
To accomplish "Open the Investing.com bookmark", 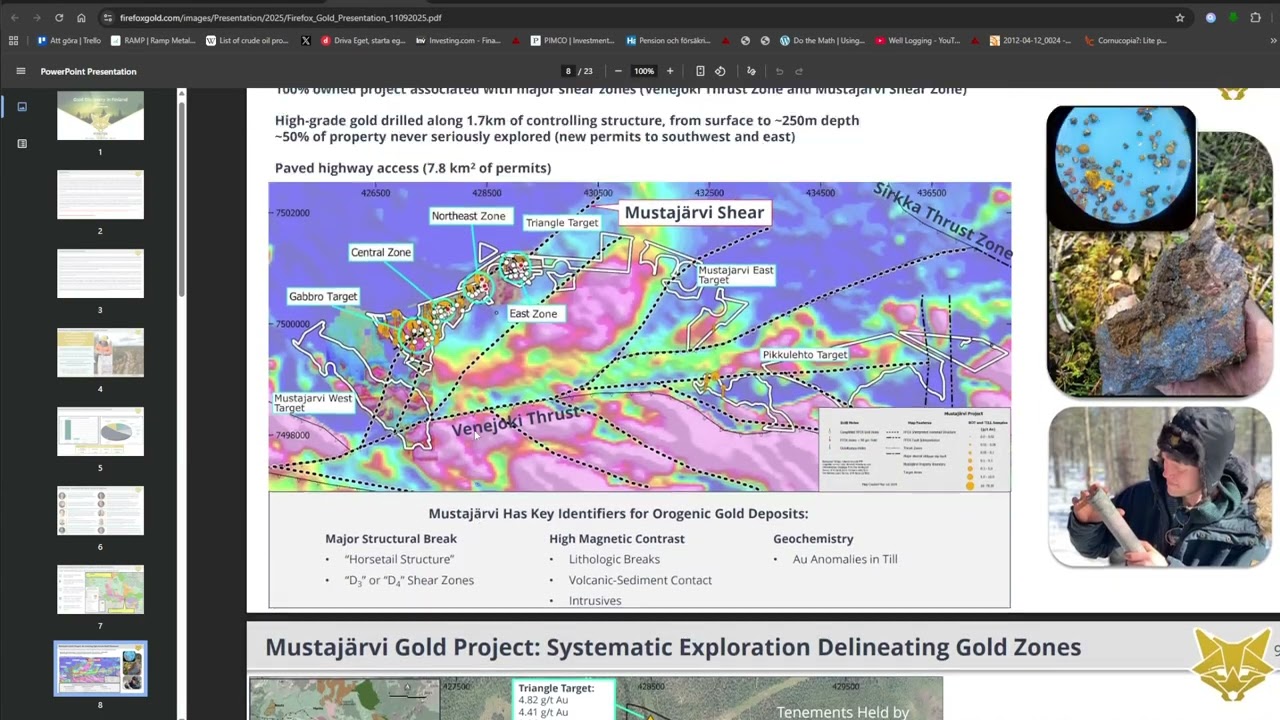I will tap(458, 41).
